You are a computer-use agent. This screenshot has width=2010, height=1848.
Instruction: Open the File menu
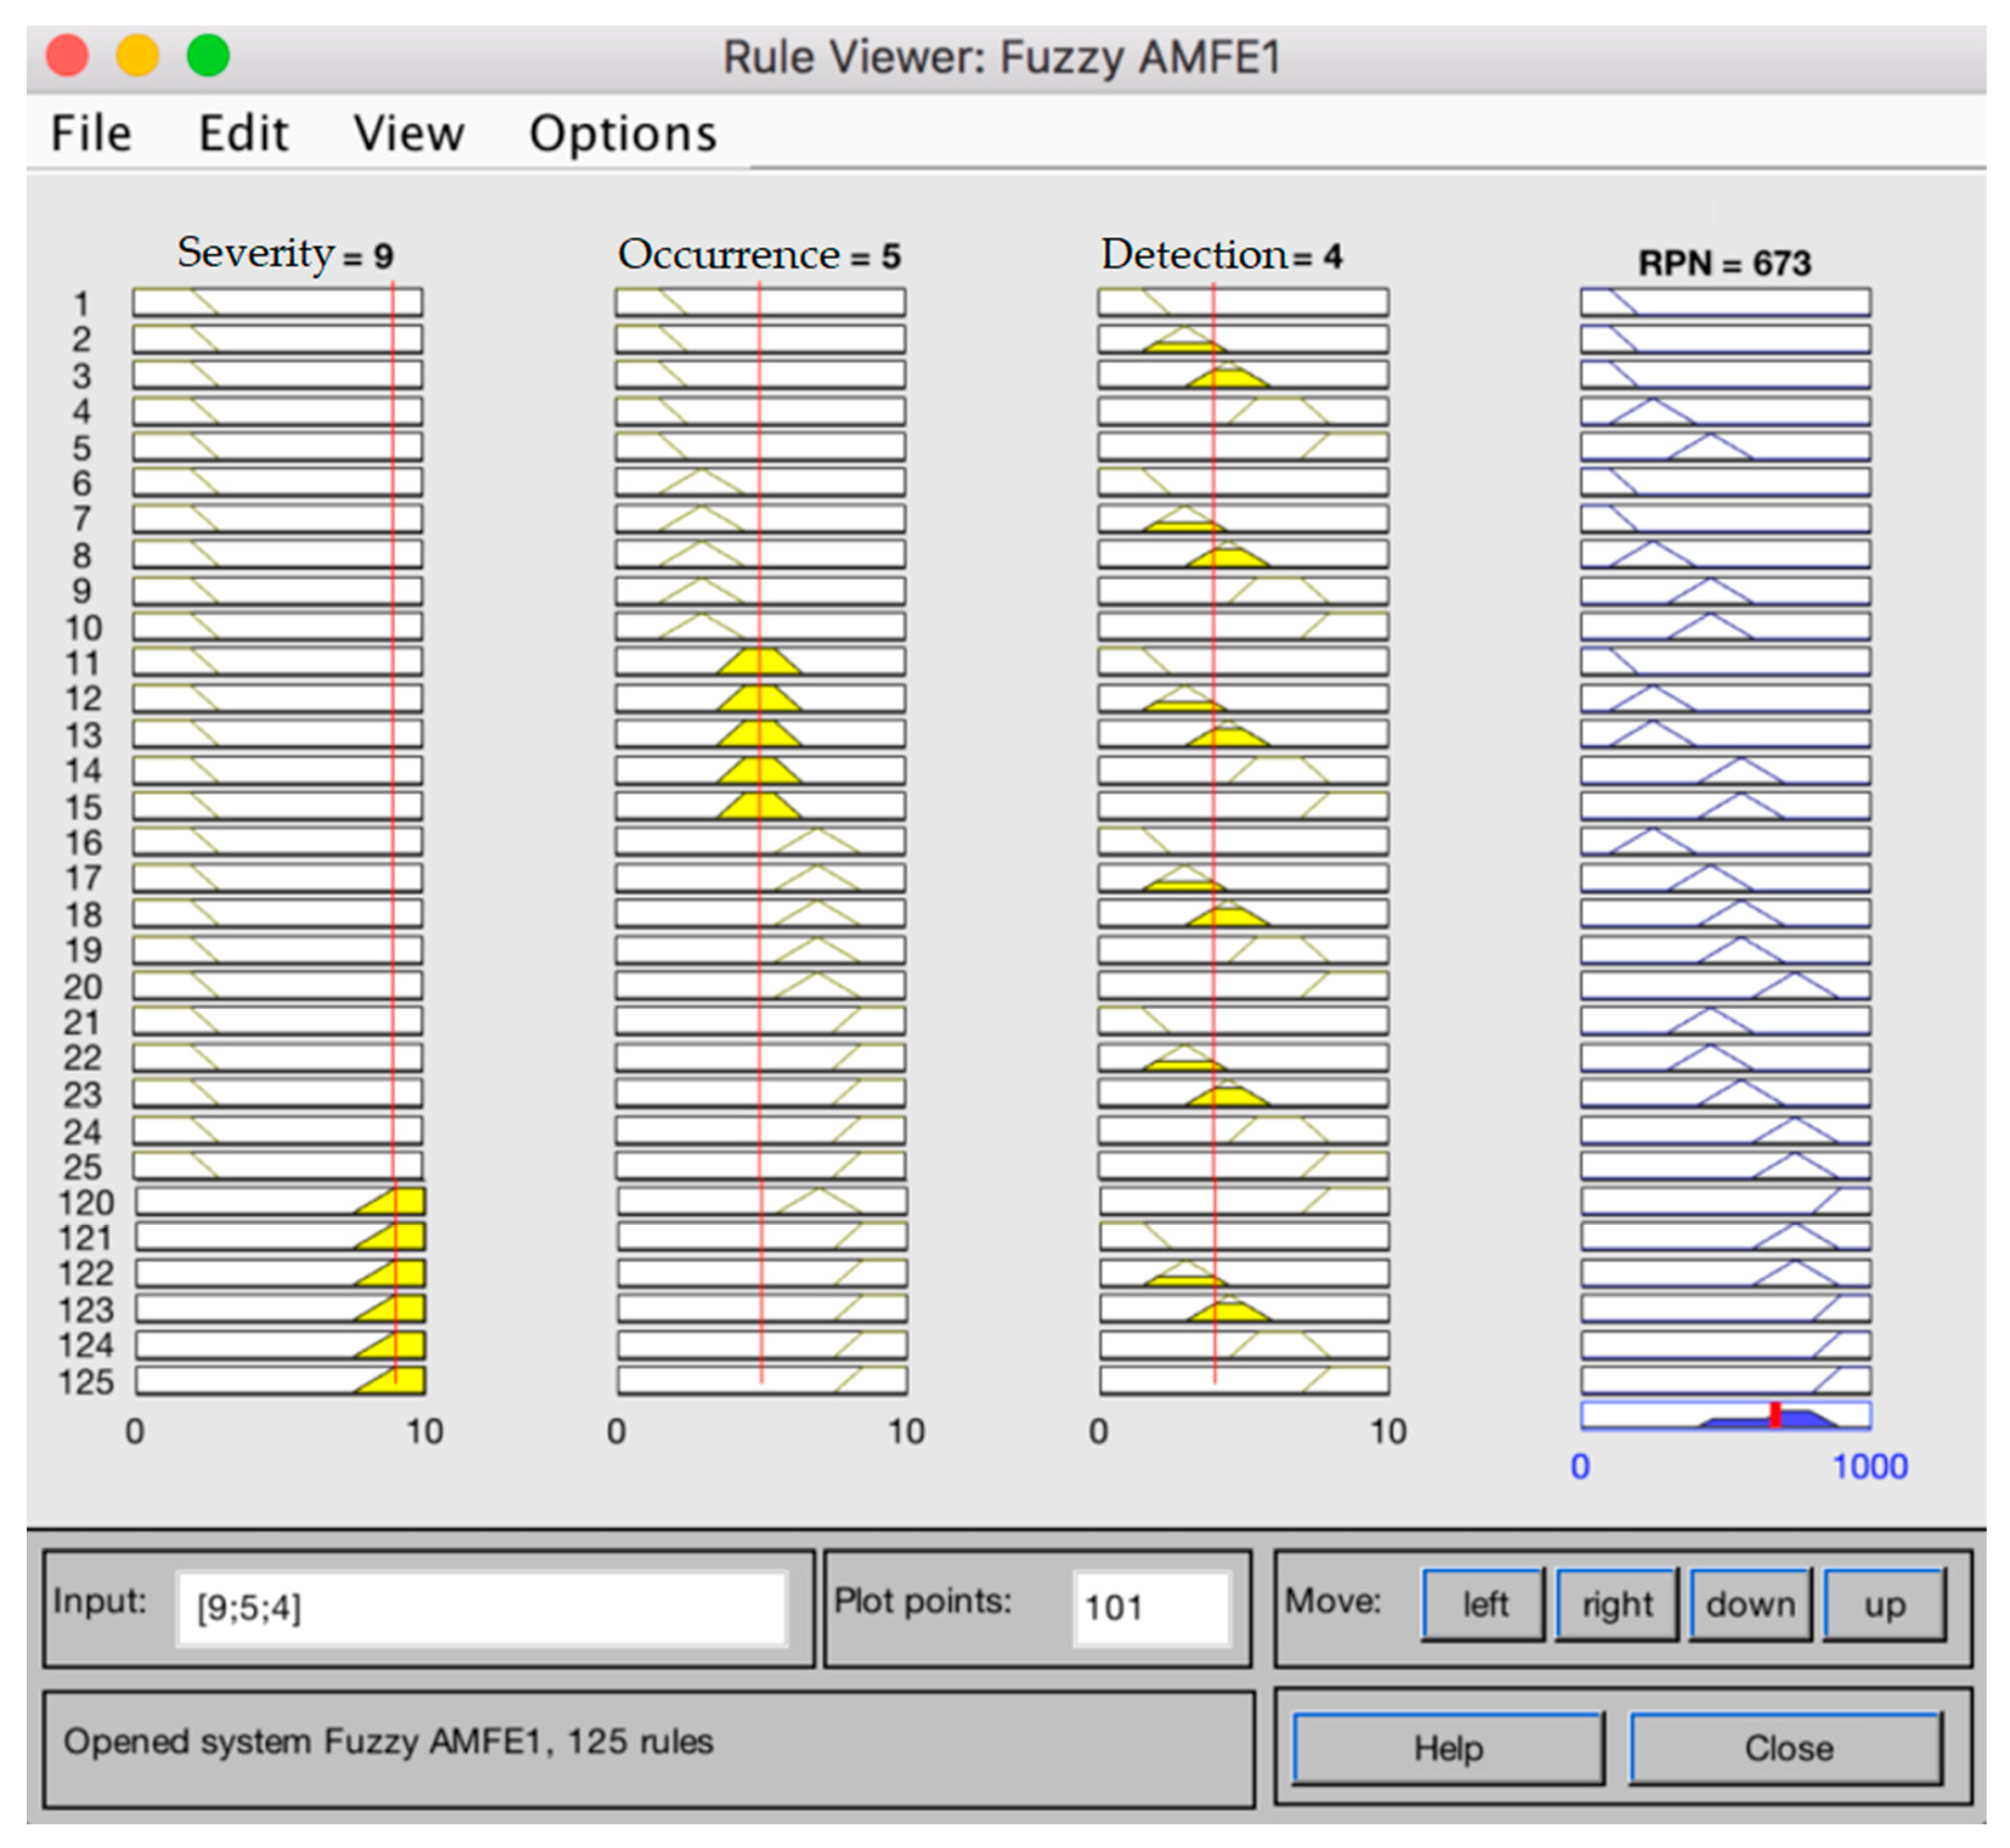coord(91,134)
